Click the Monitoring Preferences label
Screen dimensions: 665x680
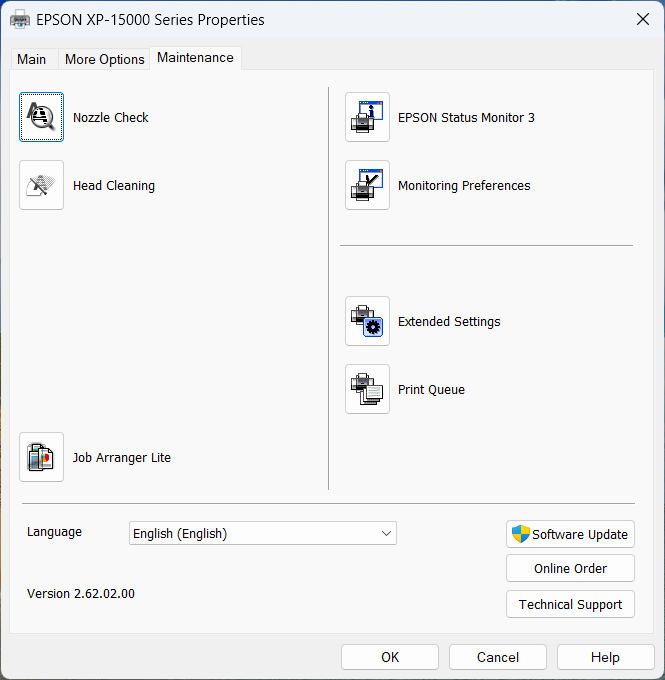coord(464,186)
